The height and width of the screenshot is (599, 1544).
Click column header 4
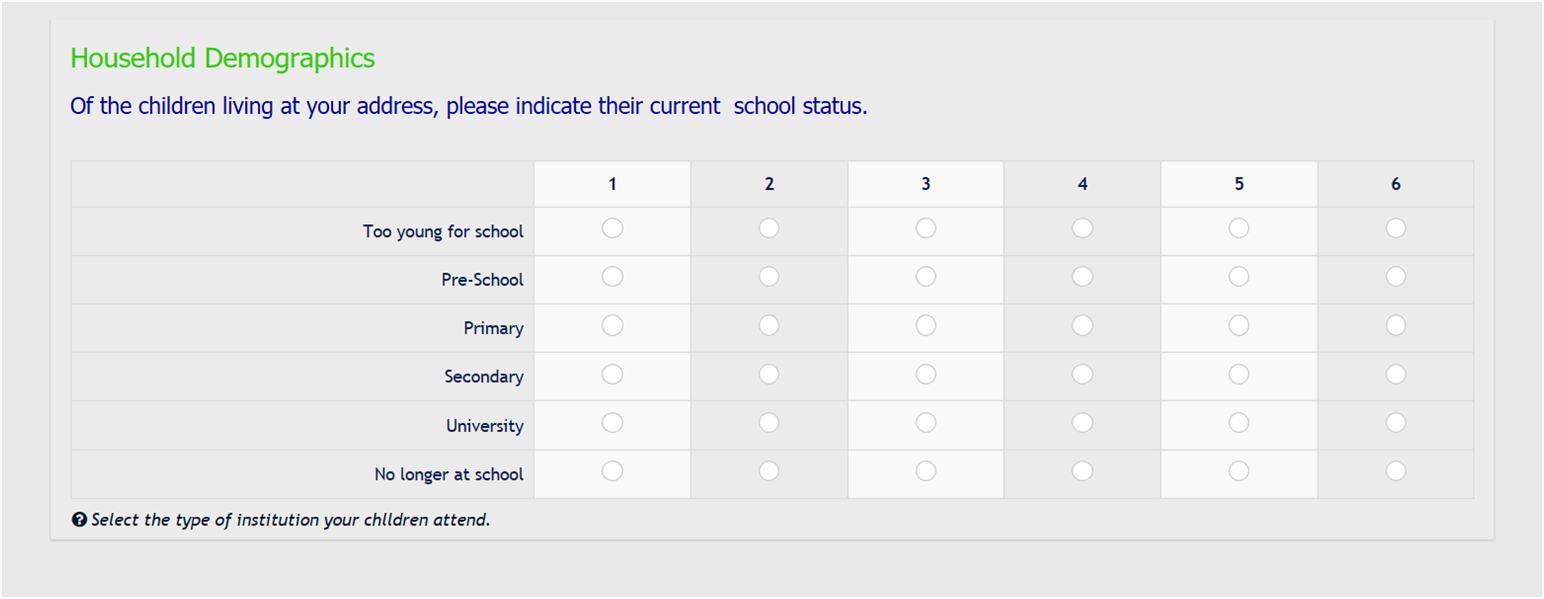[1082, 184]
